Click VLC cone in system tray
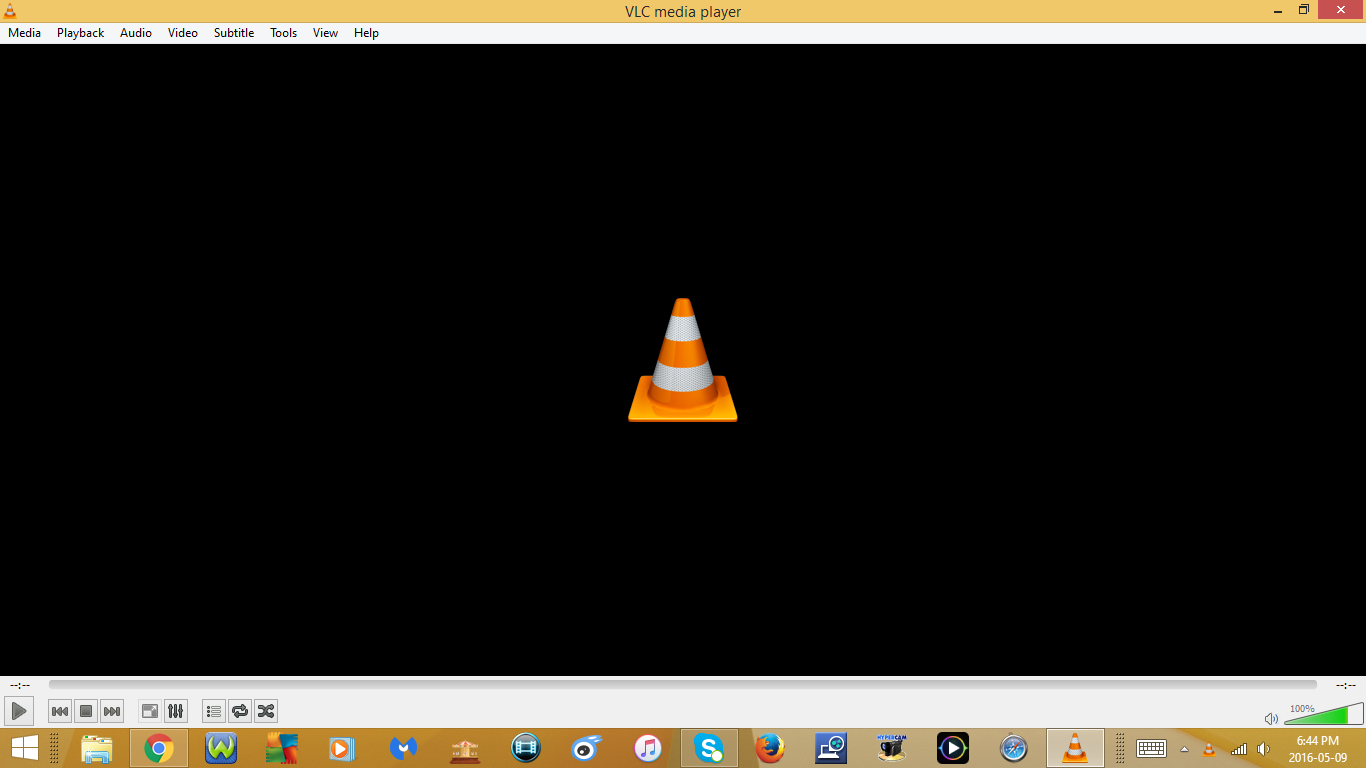 [1209, 748]
